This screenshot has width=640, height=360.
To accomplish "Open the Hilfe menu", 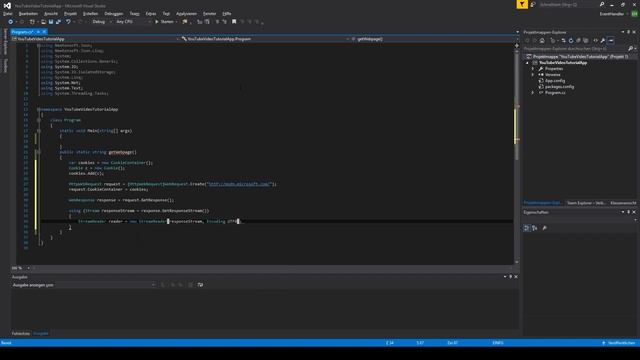I will (x=227, y=13).
